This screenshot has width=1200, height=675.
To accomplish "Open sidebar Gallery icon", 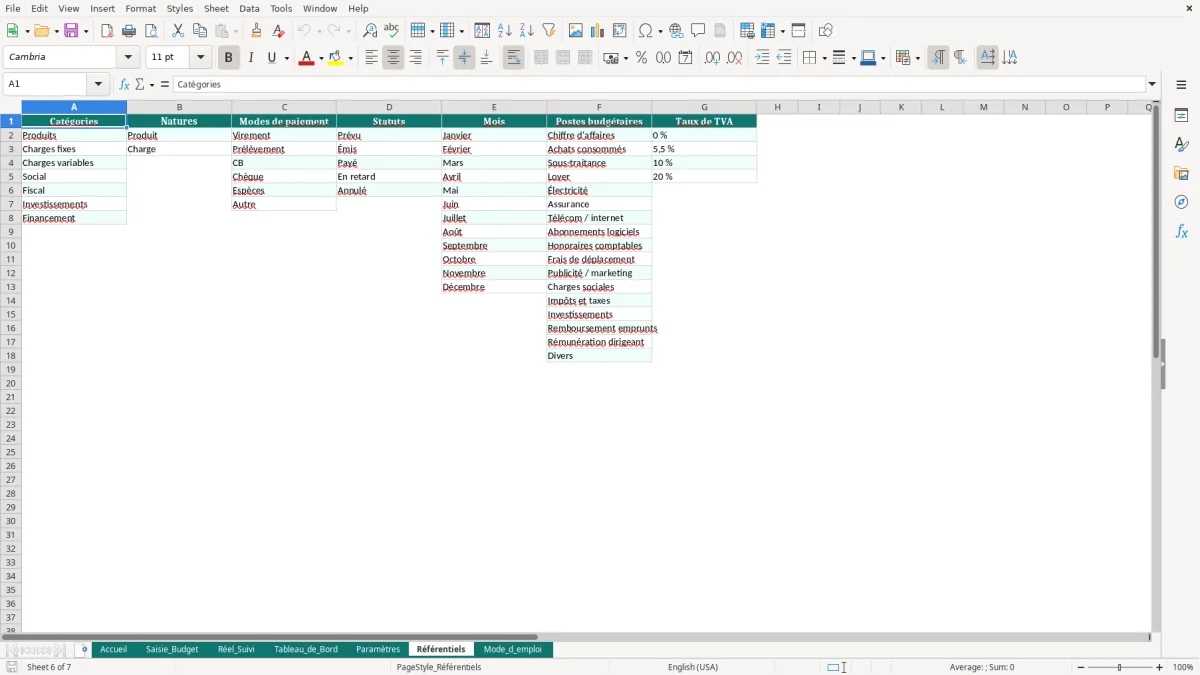I will click(1181, 173).
